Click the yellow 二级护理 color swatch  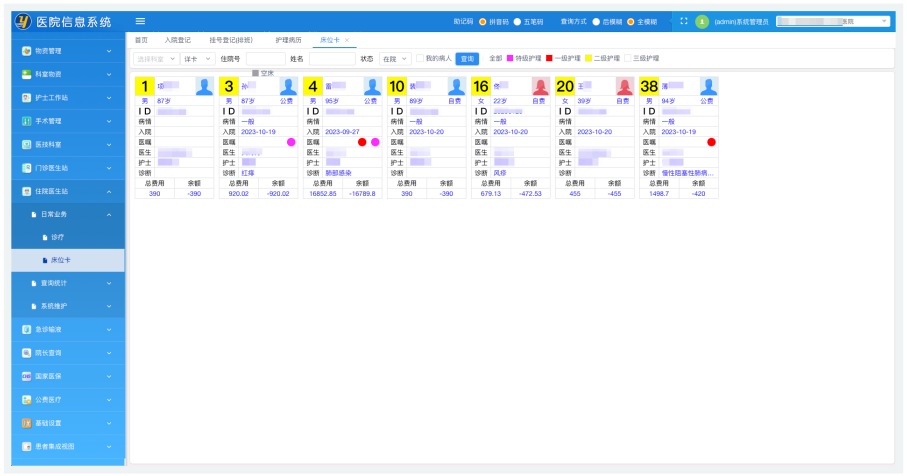click(588, 58)
